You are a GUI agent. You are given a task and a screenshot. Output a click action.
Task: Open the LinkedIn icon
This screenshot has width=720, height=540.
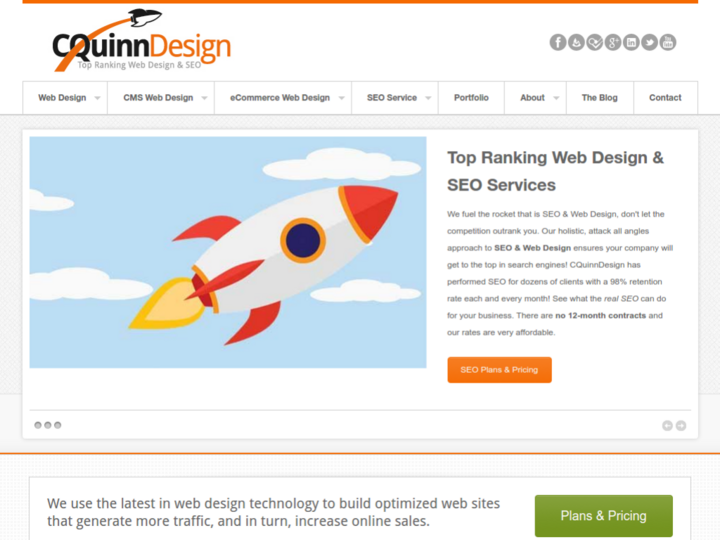[631, 43]
